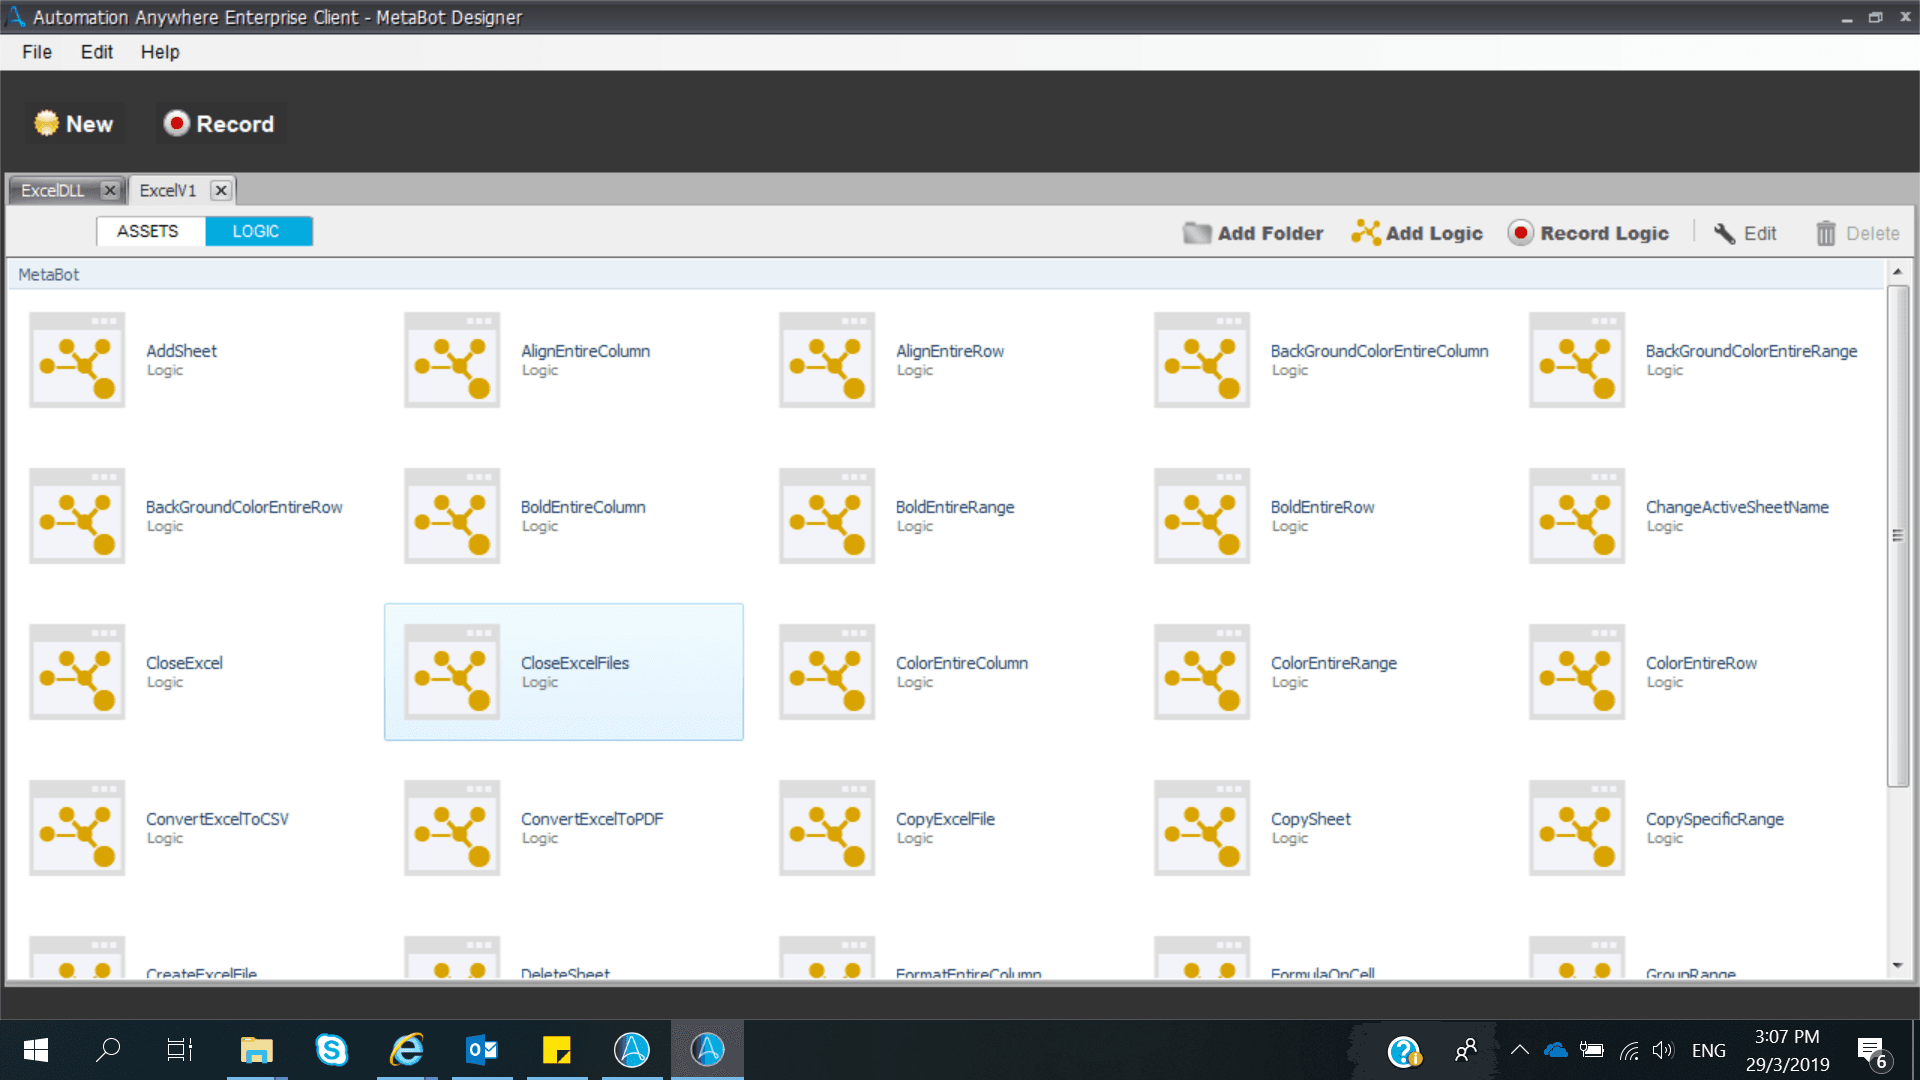Click Add Folder
The width and height of the screenshot is (1920, 1080).
pos(1253,233)
